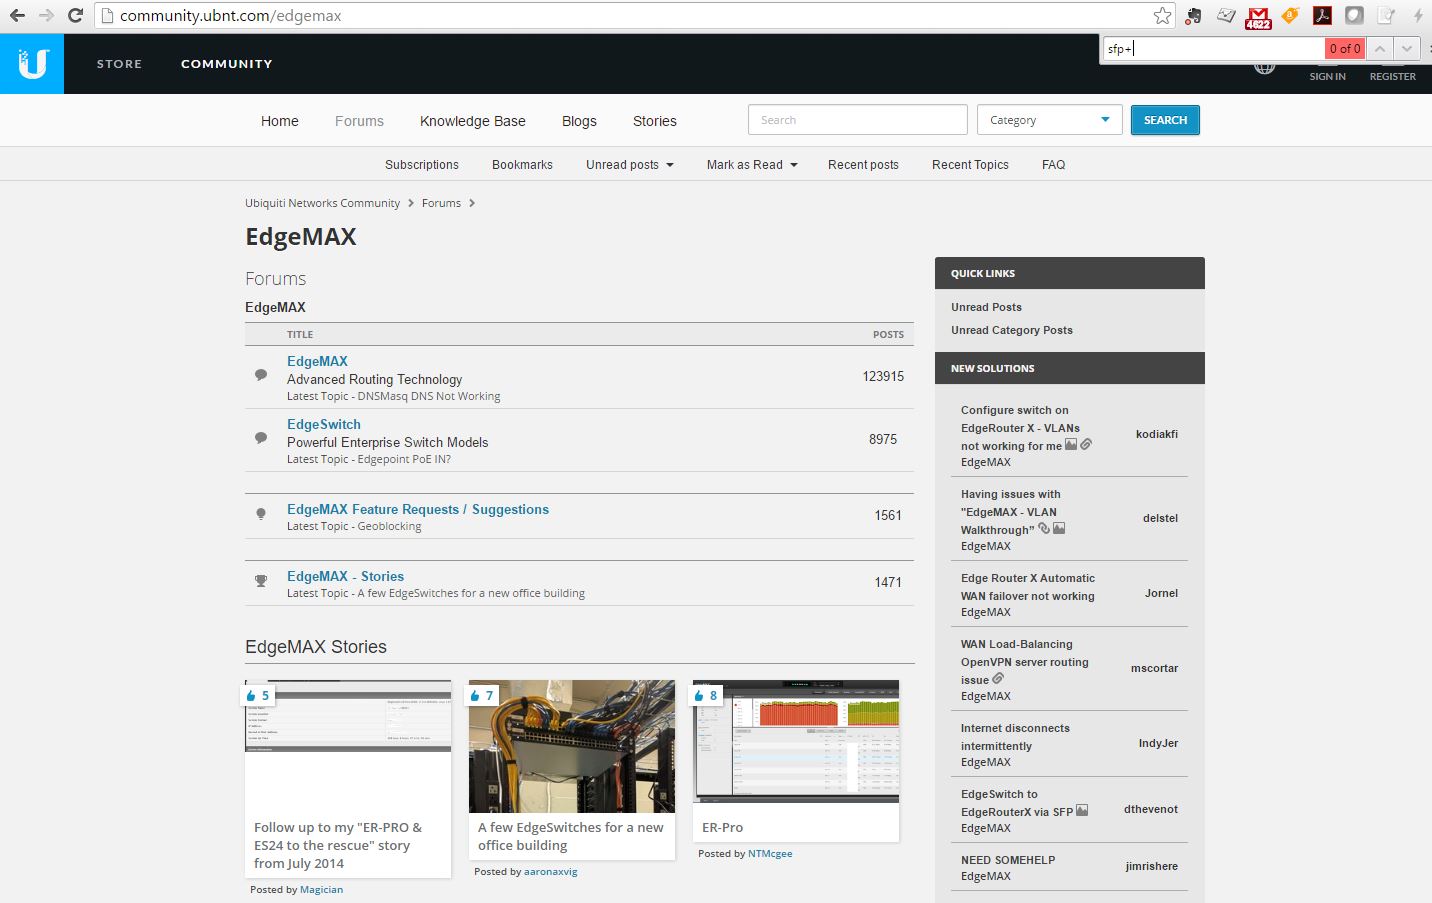
Task: Open the Blogs navigation item
Action: click(579, 121)
